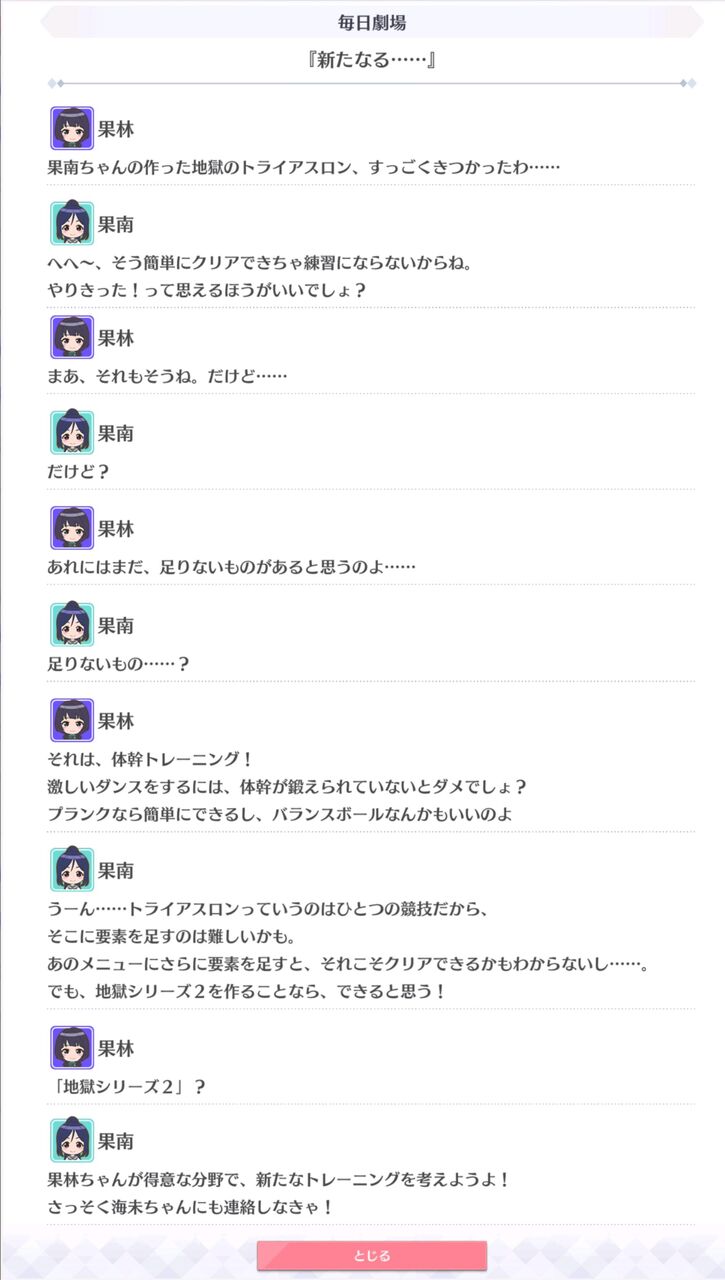The width and height of the screenshot is (725, 1280).
Task: Tap 果南 avatar above うーん……トライアスロン line
Action: [72, 870]
